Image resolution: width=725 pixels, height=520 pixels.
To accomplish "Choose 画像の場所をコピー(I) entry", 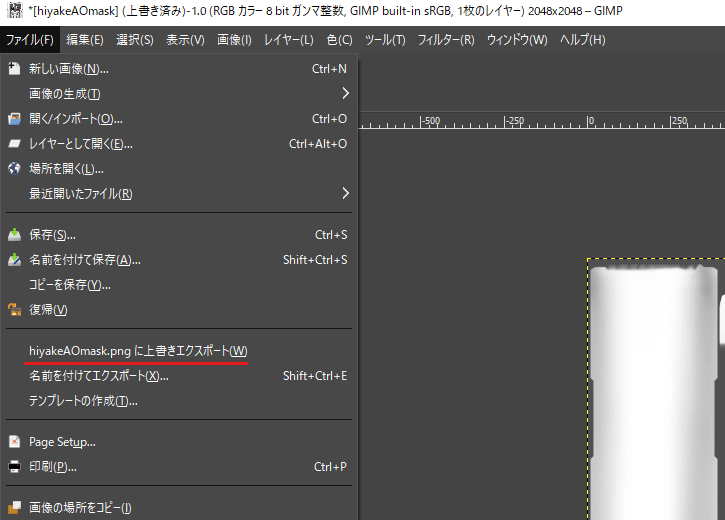I will (x=179, y=508).
